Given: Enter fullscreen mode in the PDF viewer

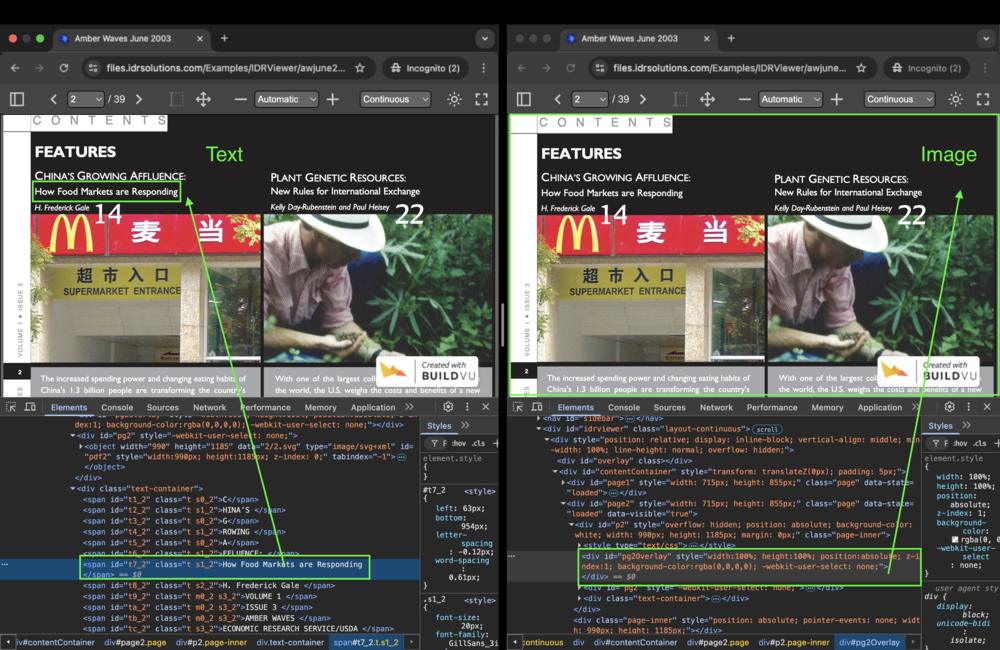Looking at the screenshot, I should [482, 99].
